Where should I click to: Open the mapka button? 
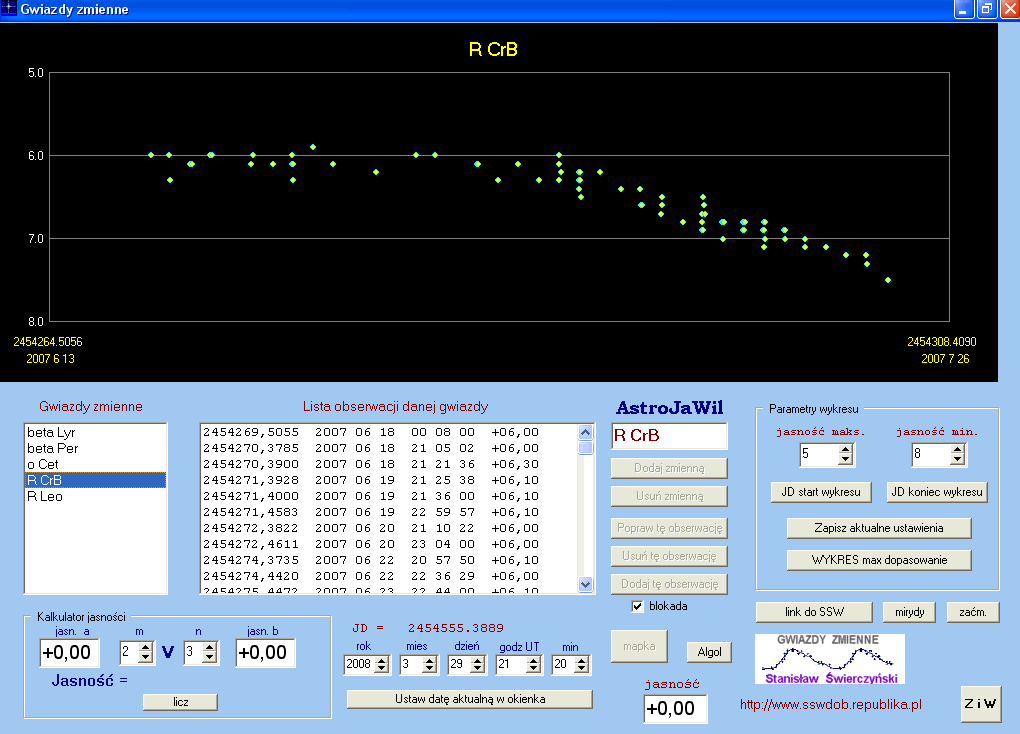click(x=639, y=646)
